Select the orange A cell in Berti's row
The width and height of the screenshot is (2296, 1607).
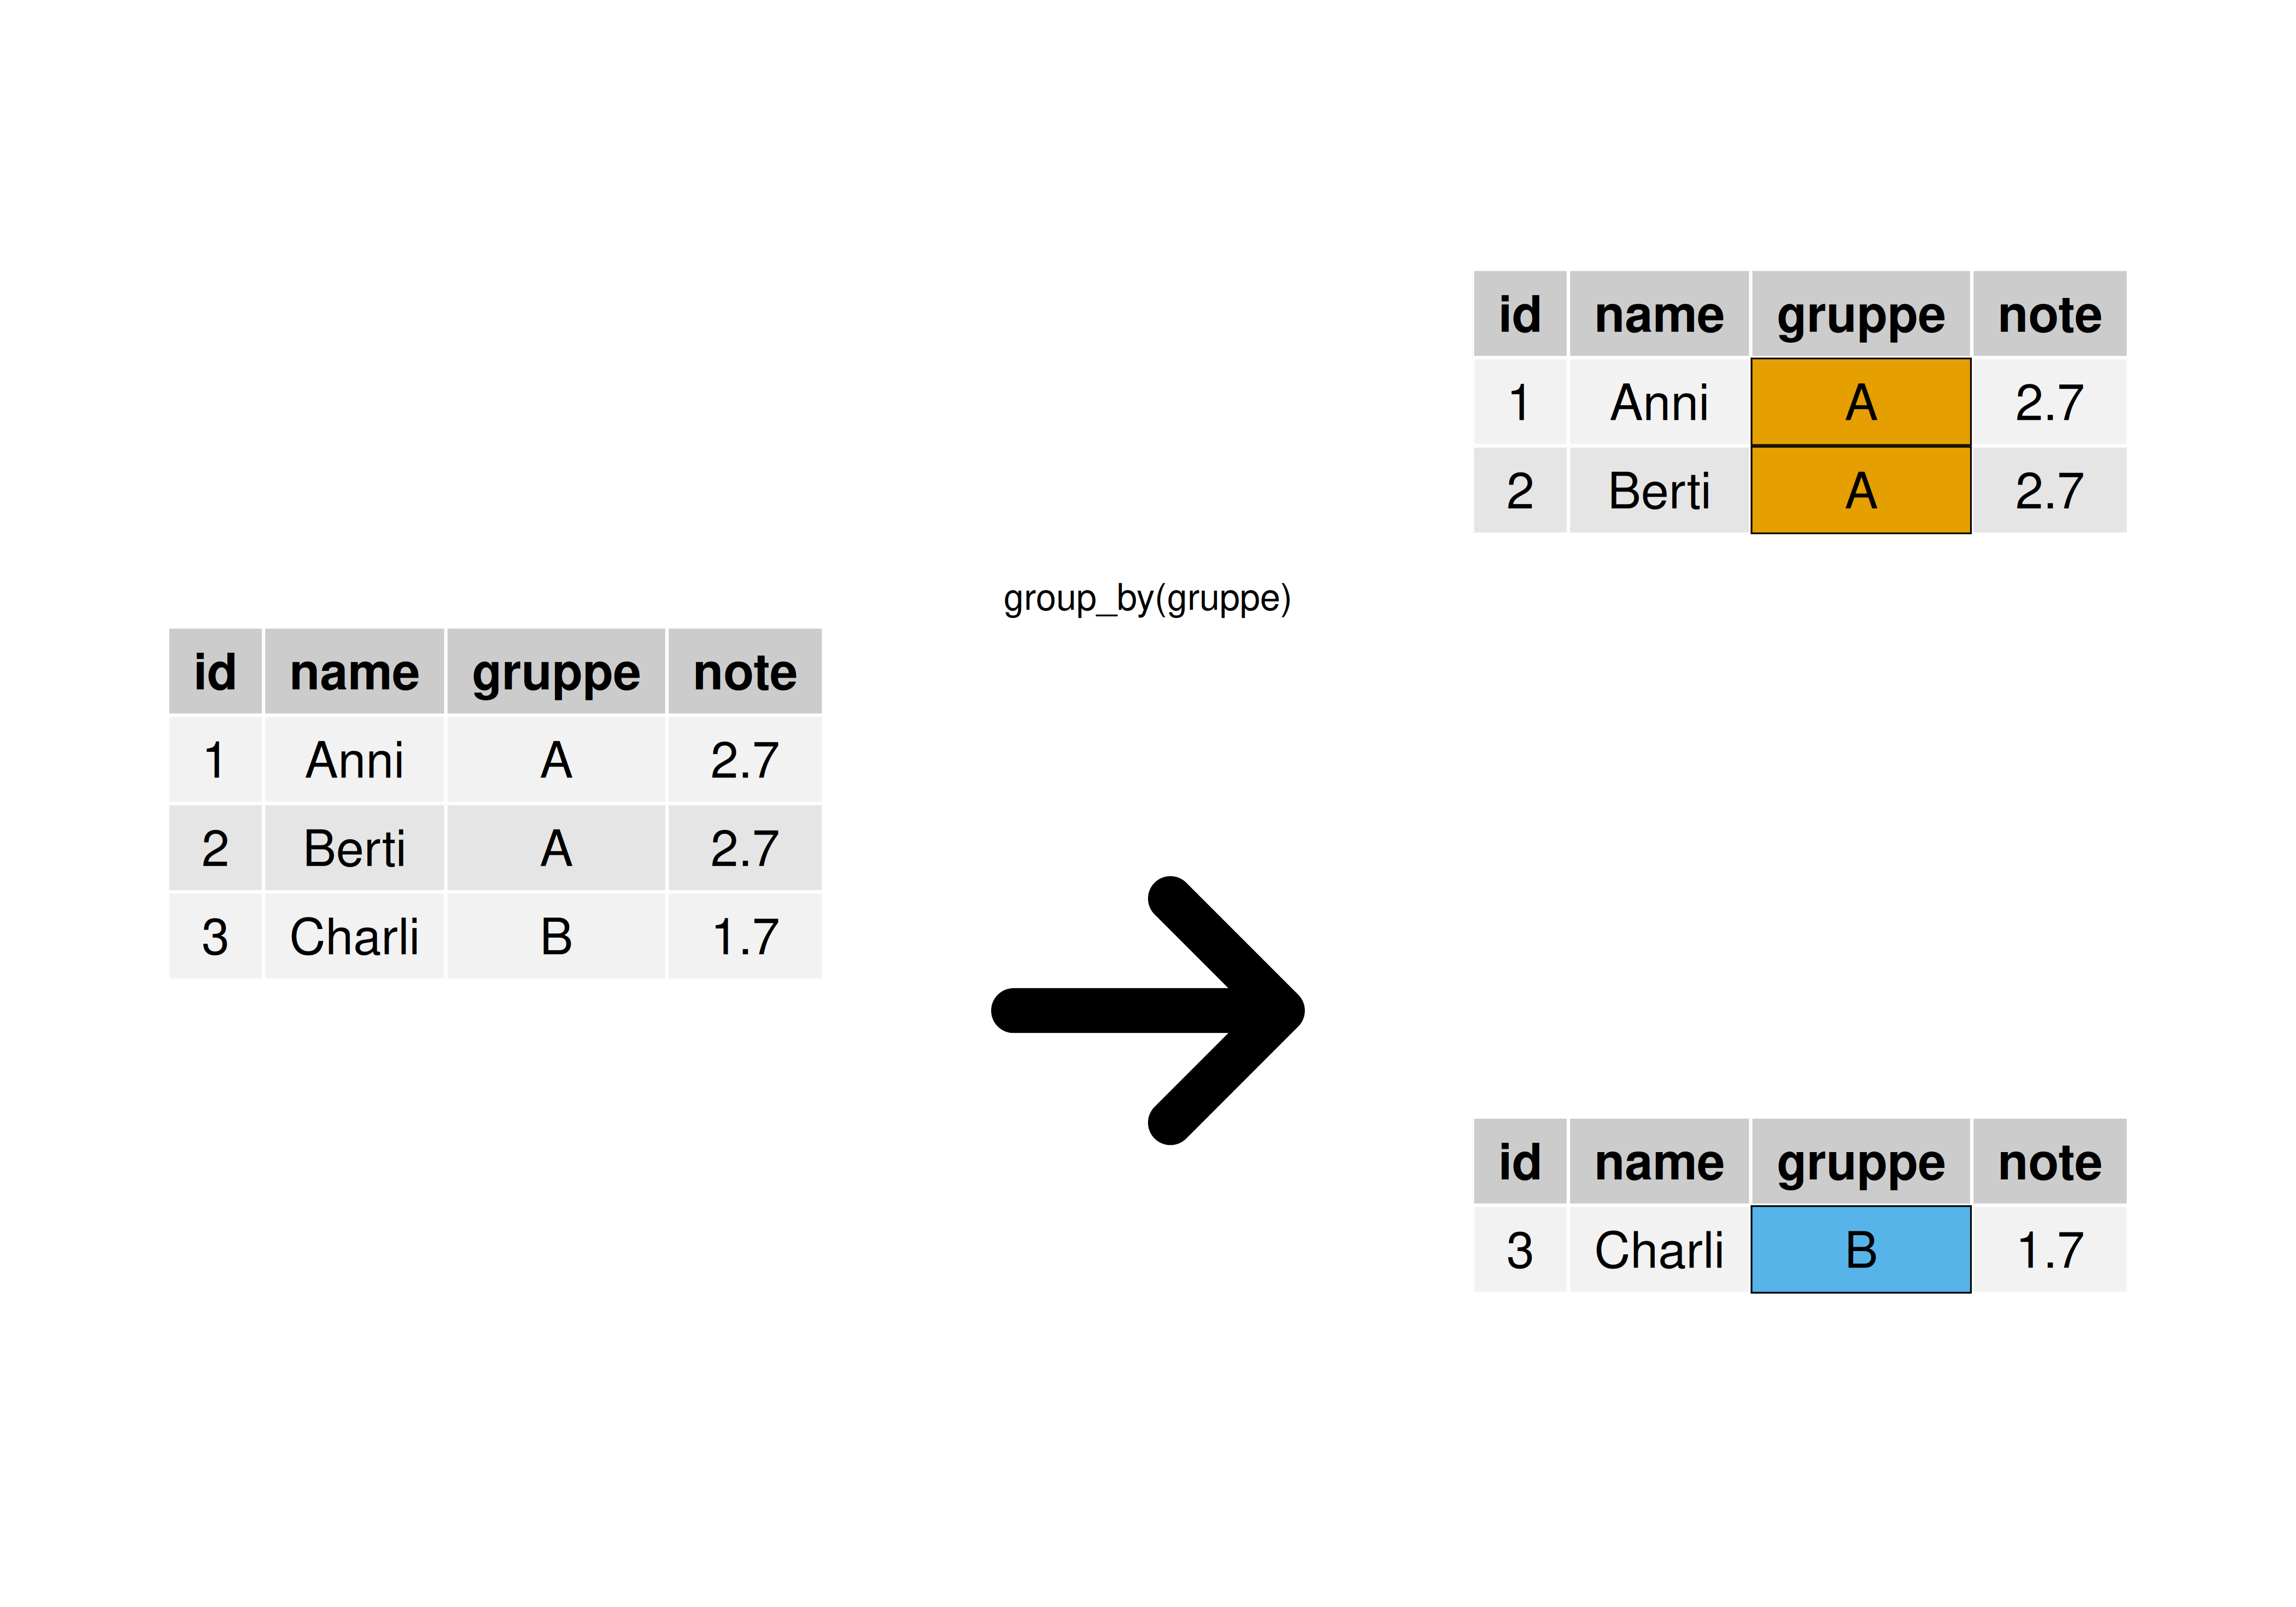coord(1860,490)
